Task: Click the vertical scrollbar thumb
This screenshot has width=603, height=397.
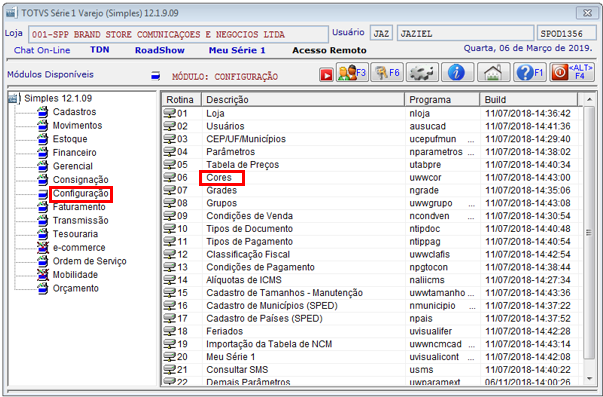Action: point(589,233)
